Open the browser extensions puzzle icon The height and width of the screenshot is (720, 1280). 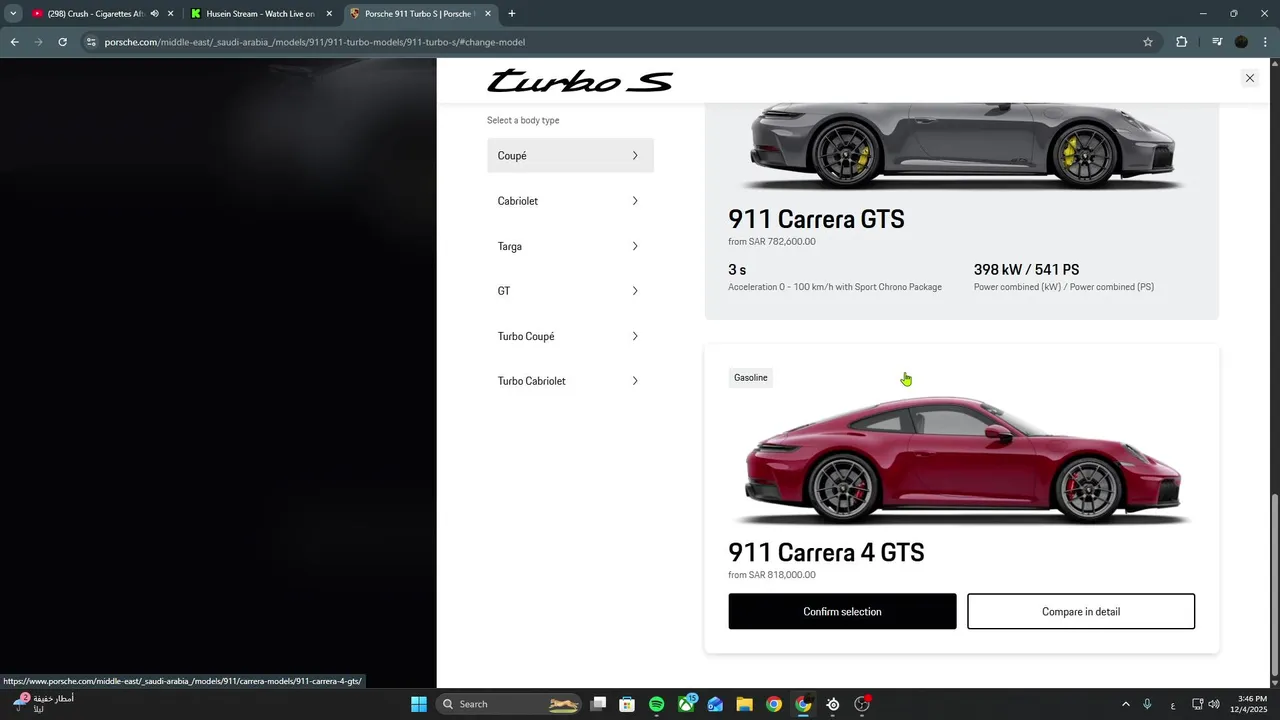click(1182, 42)
